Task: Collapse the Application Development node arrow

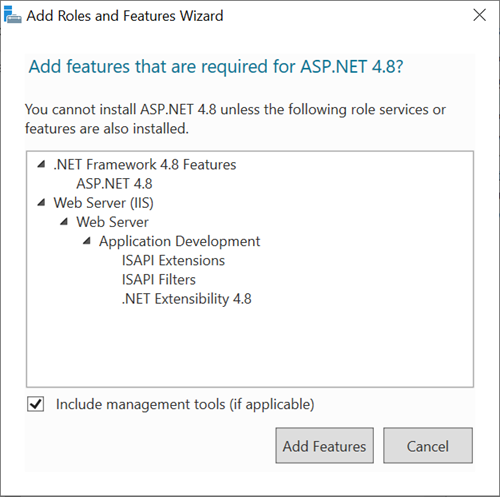Action: coord(86,241)
